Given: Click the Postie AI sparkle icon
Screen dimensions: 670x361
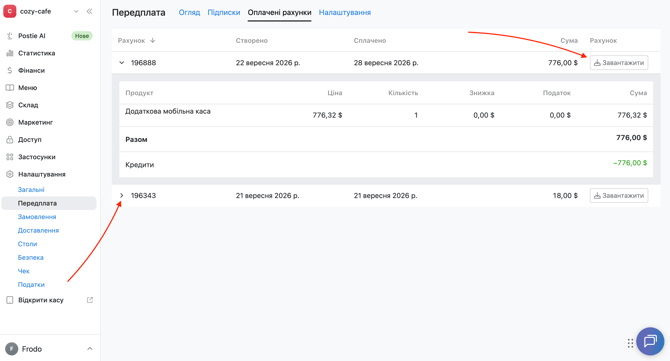Looking at the screenshot, I should pyautogui.click(x=10, y=36).
